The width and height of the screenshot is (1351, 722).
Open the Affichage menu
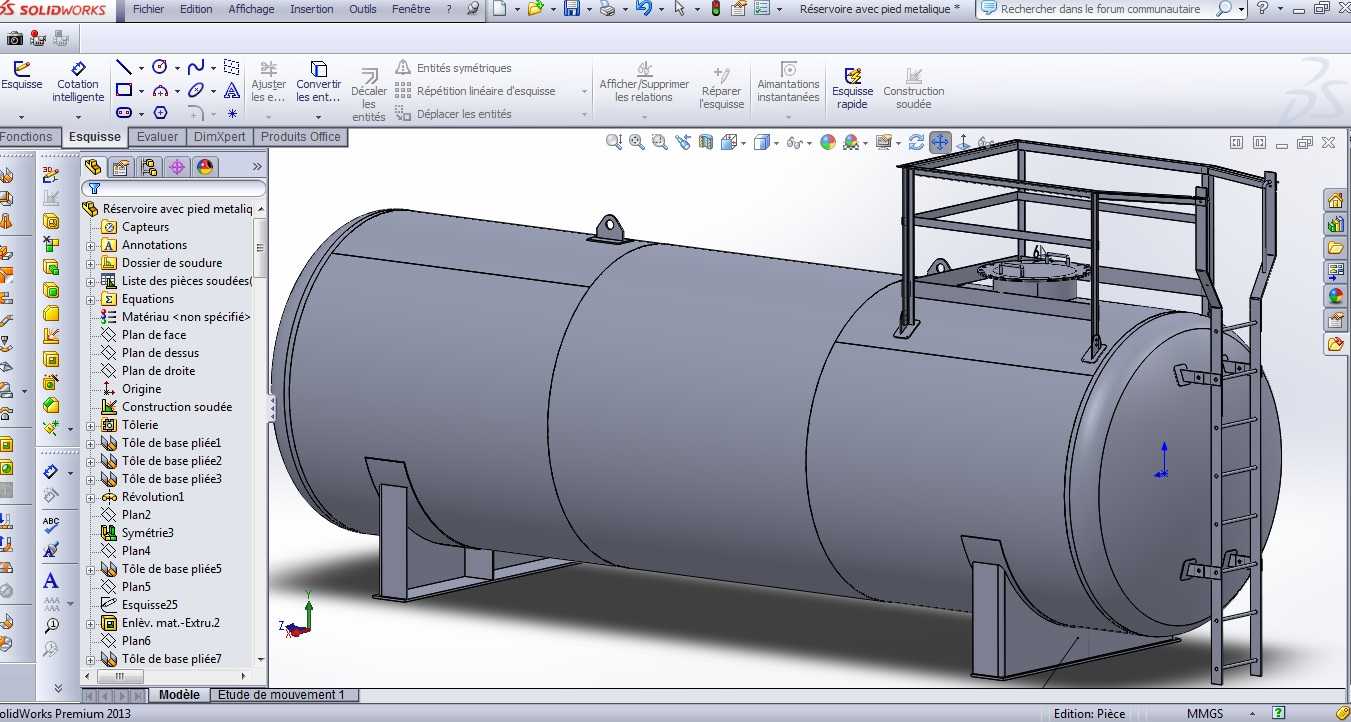tap(252, 9)
